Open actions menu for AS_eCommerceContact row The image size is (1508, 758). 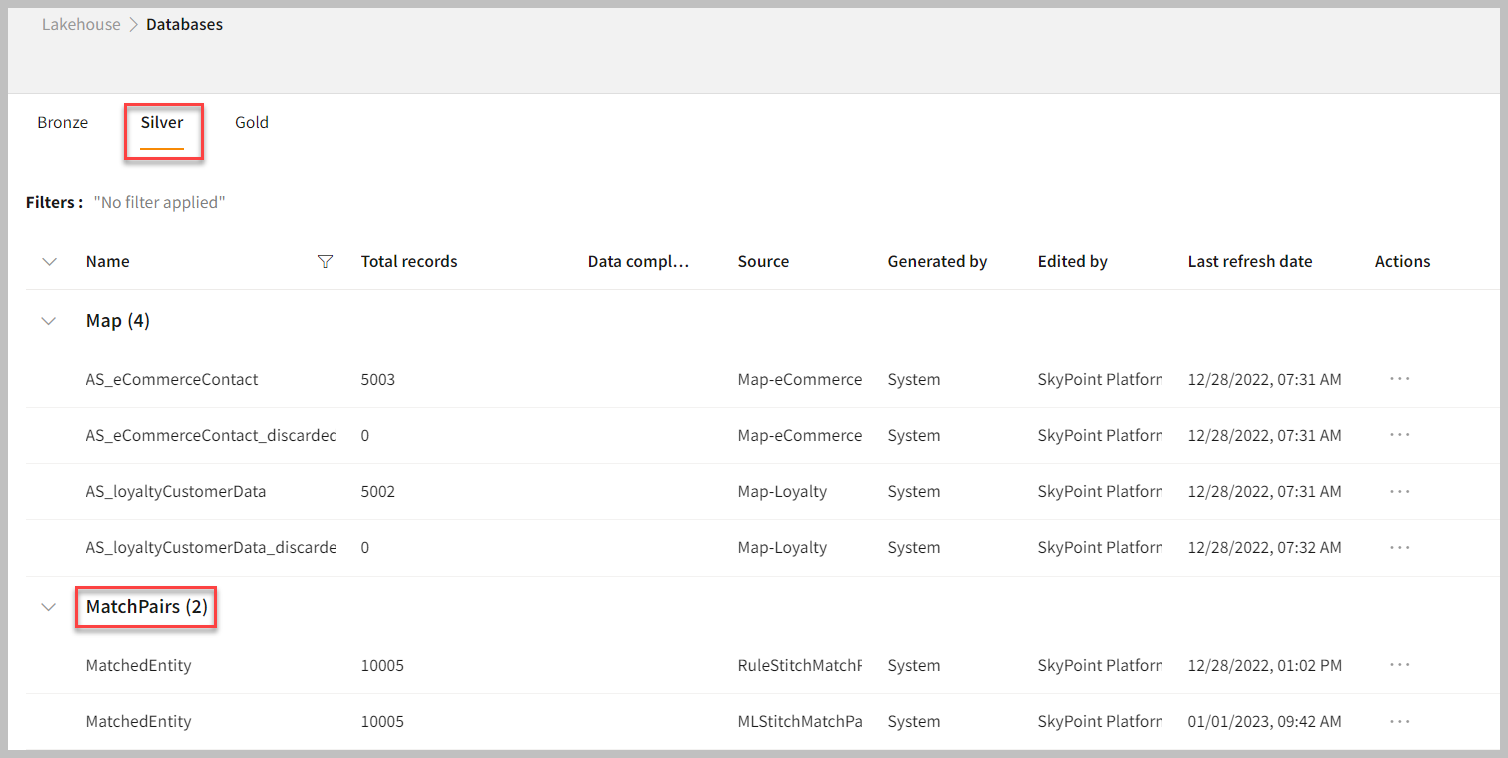tap(1399, 379)
